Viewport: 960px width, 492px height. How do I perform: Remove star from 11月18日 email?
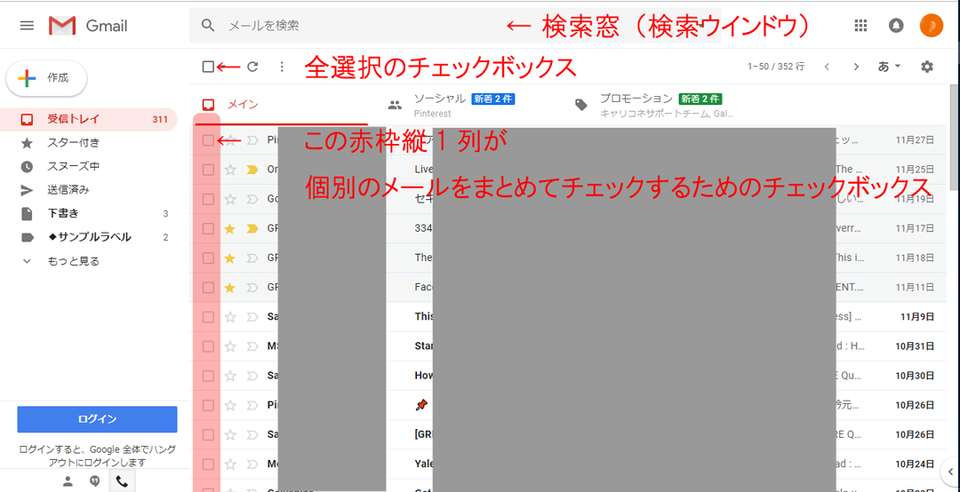click(x=230, y=258)
